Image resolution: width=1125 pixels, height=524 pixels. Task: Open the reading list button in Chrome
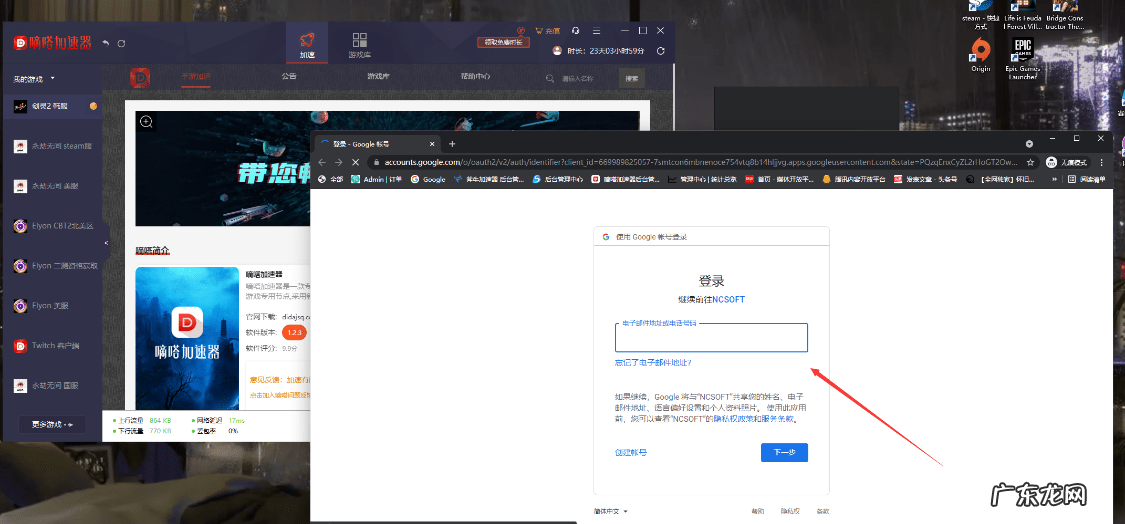pos(1088,179)
